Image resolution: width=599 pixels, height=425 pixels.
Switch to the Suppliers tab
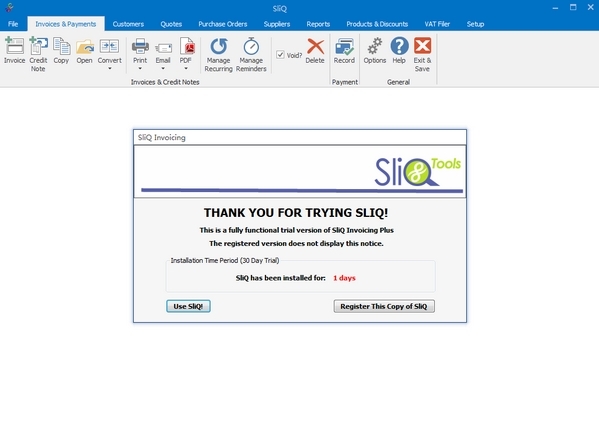coord(277,24)
